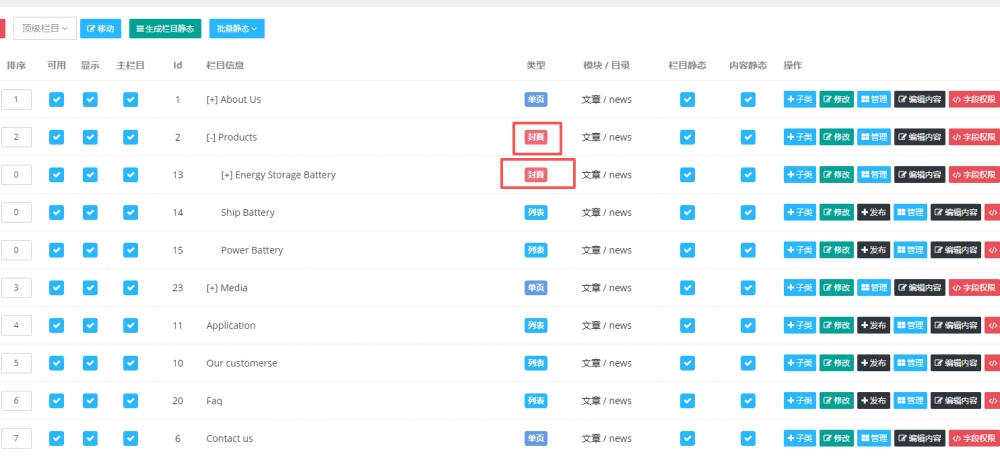The image size is (1000, 460).
Task: Add 子类 subcategory under Products
Action: (800, 137)
